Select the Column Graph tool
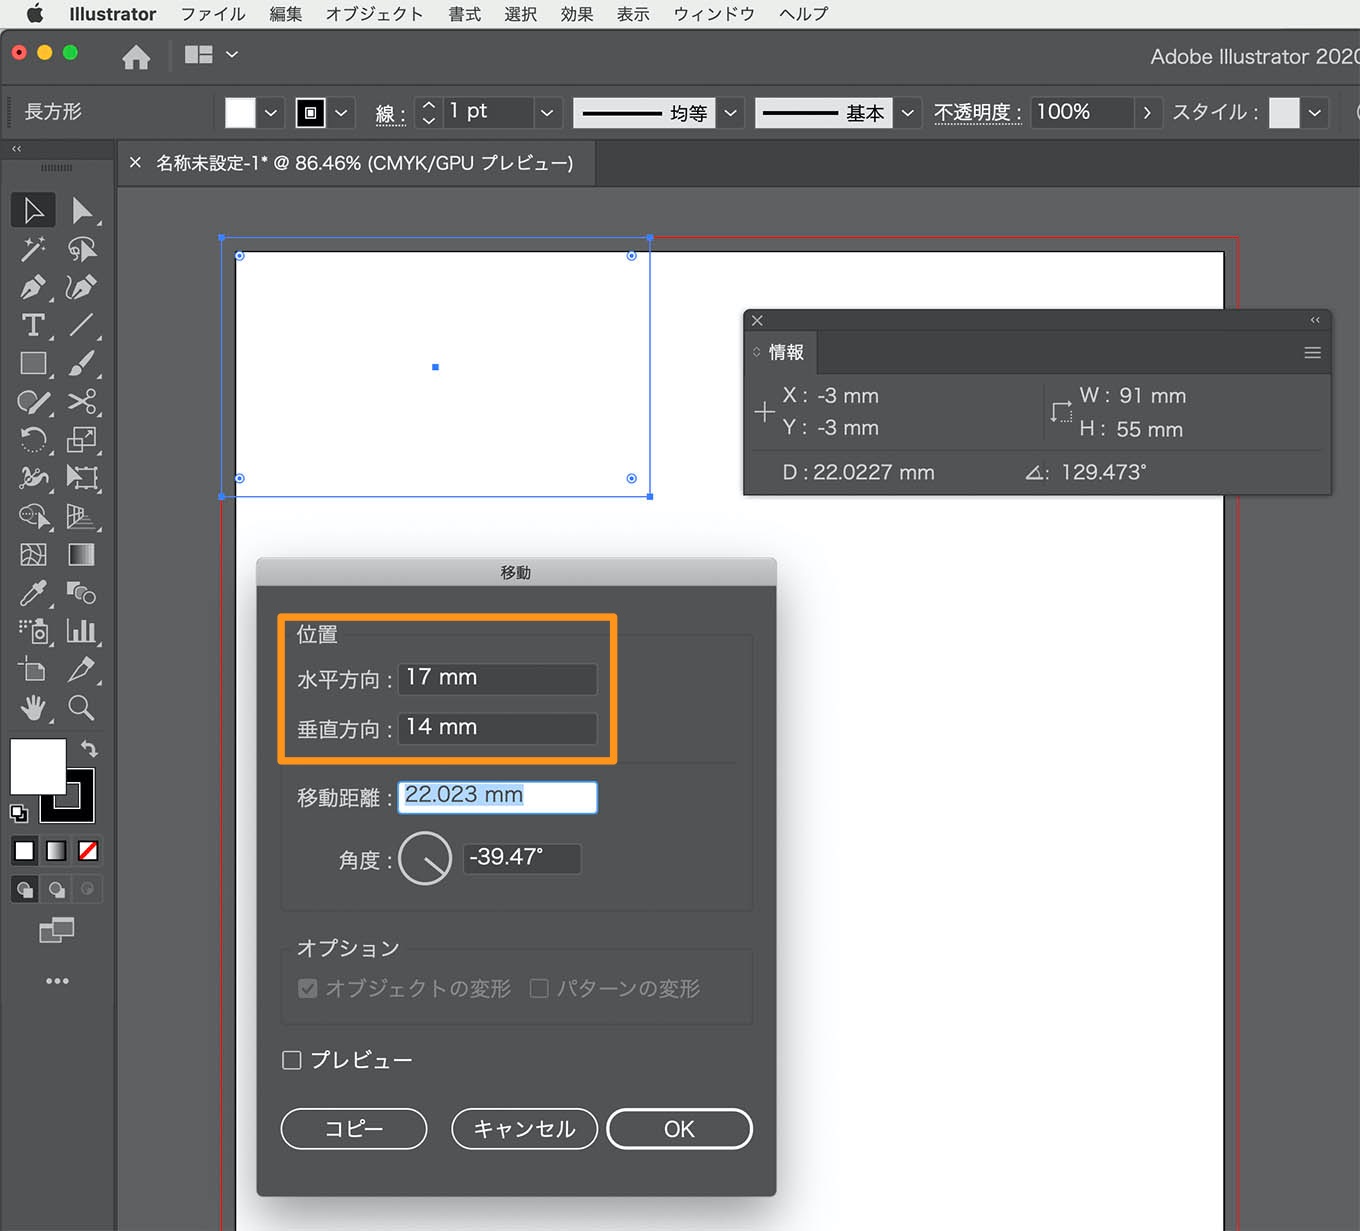The height and width of the screenshot is (1231, 1360). click(82, 631)
